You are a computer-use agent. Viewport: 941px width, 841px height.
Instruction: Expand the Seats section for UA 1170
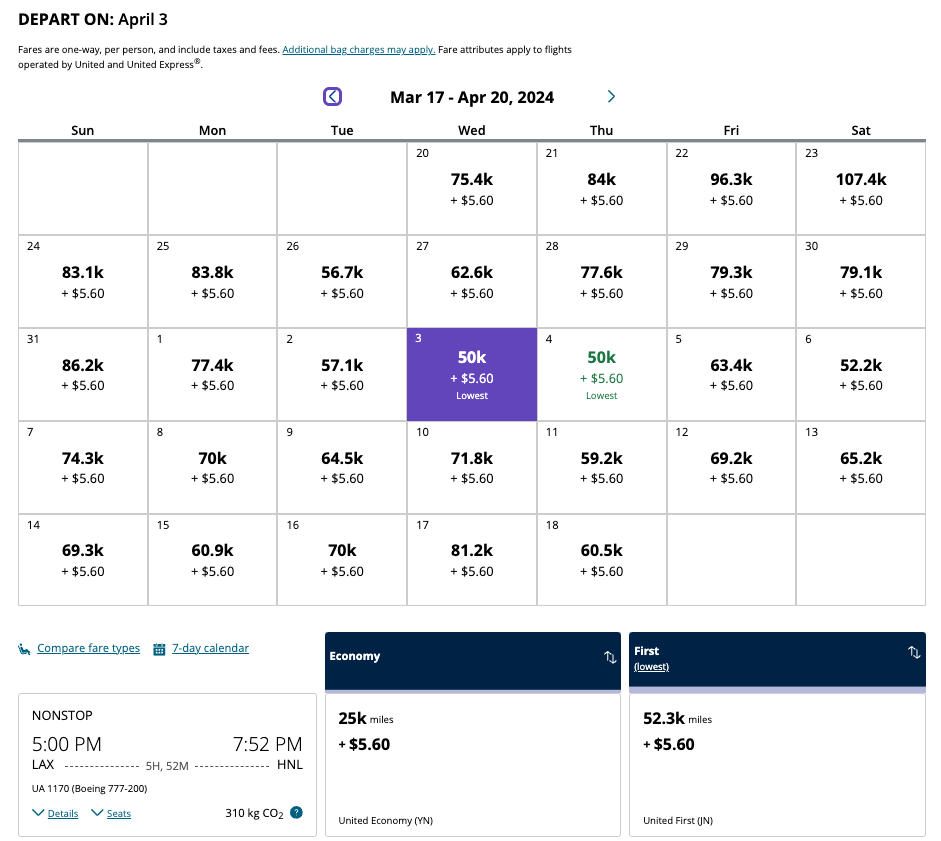110,813
